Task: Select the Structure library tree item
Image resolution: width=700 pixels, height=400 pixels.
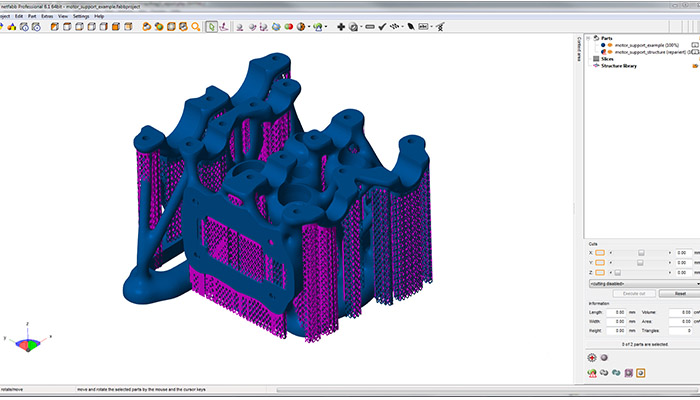Action: [619, 66]
